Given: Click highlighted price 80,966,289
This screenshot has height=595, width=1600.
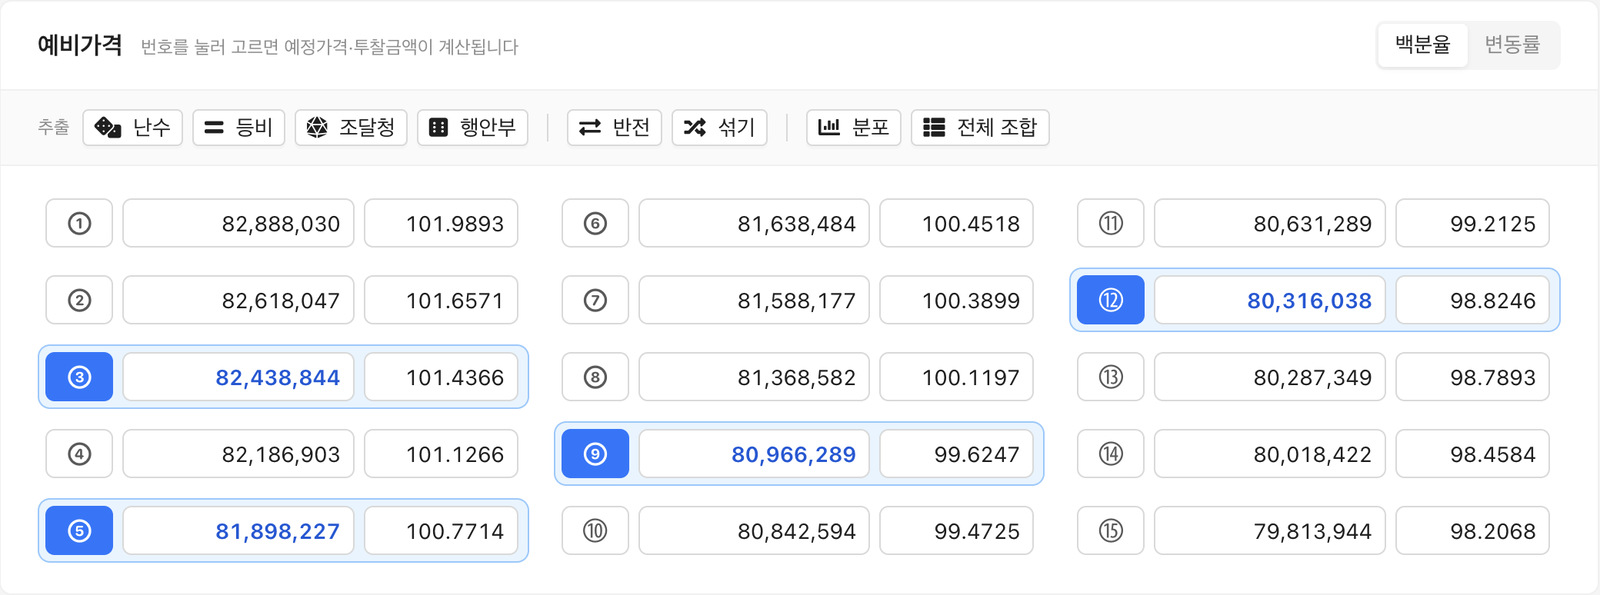Looking at the screenshot, I should (x=755, y=454).
